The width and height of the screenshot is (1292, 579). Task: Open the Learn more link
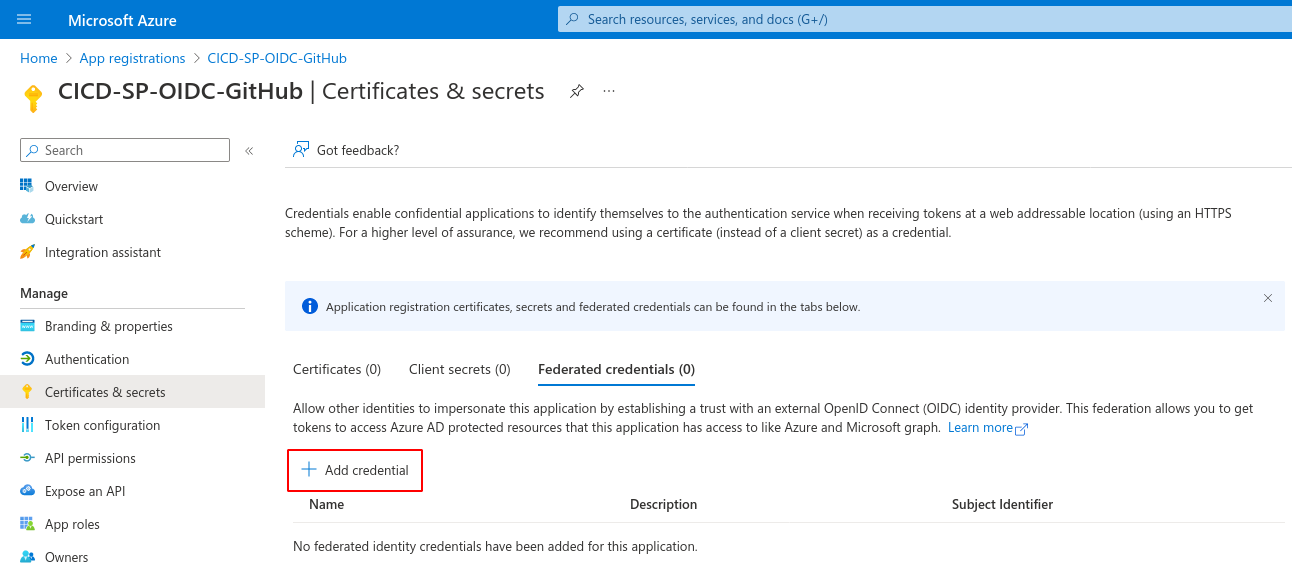tap(981, 428)
